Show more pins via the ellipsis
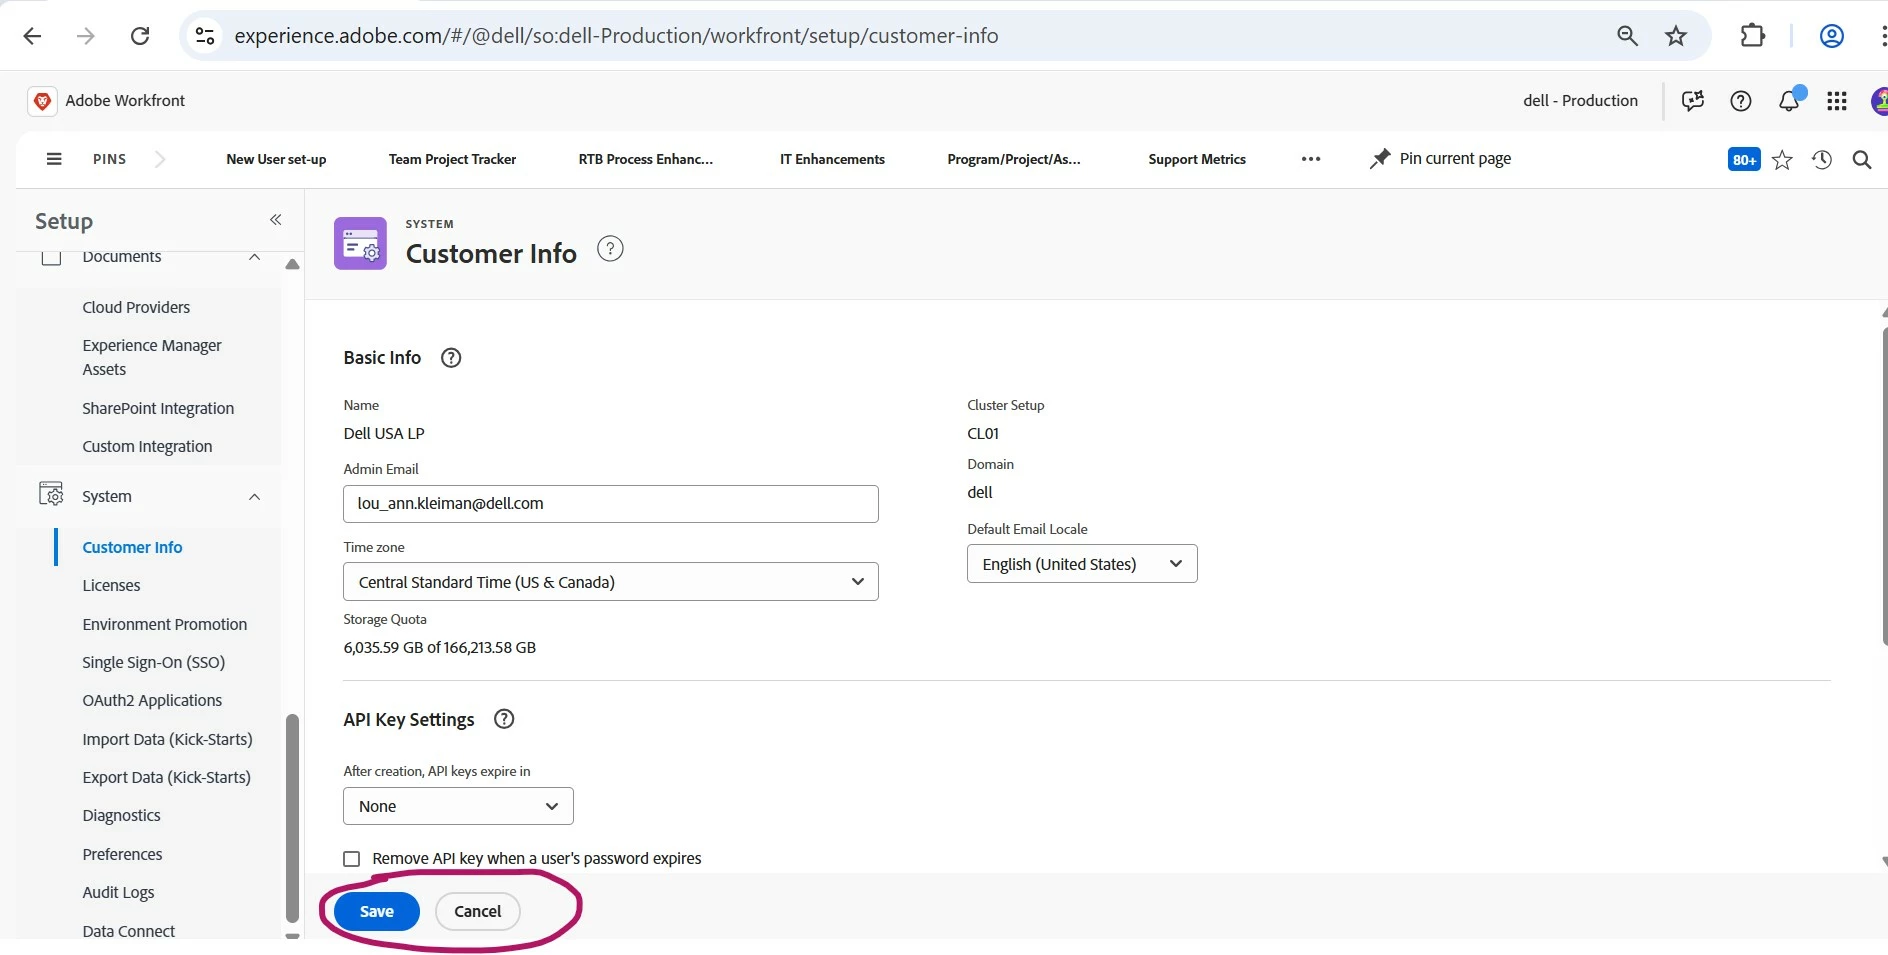The image size is (1888, 955). (x=1311, y=159)
